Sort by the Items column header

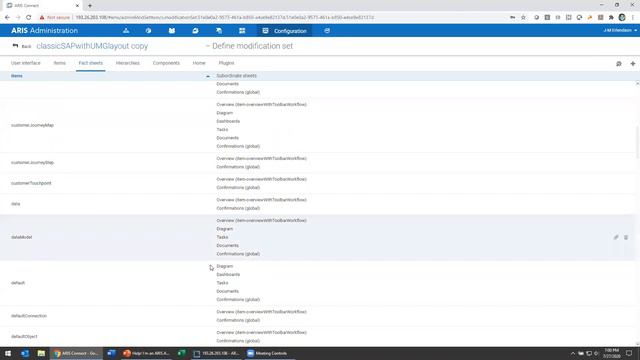coord(17,76)
